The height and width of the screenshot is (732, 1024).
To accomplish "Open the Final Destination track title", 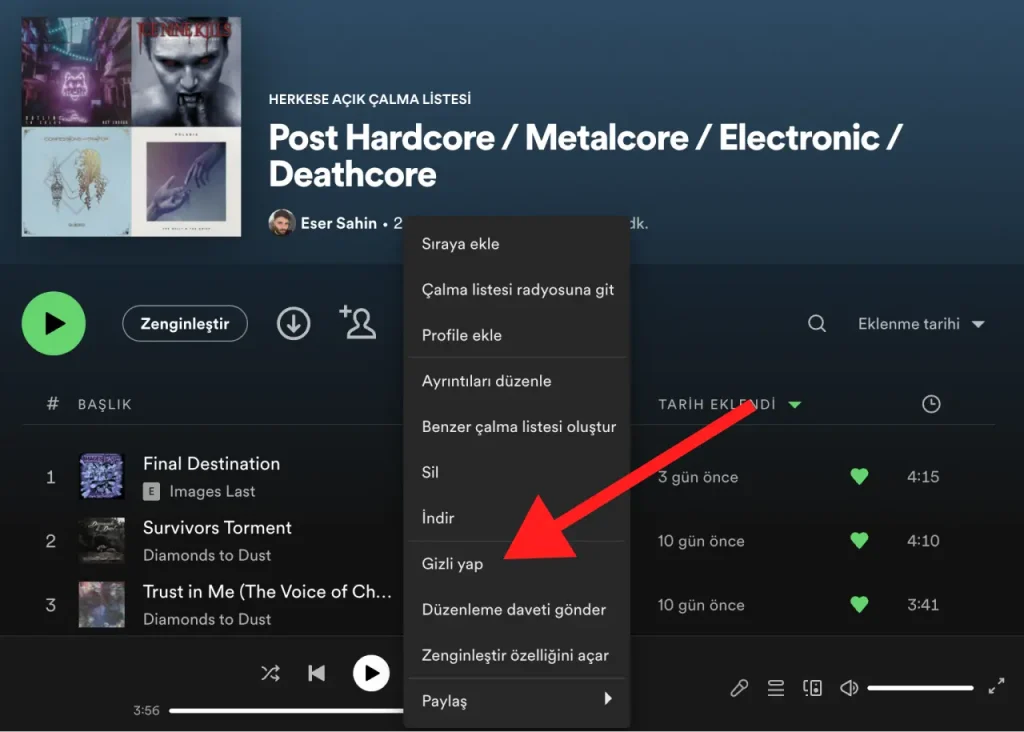I will 212,464.
